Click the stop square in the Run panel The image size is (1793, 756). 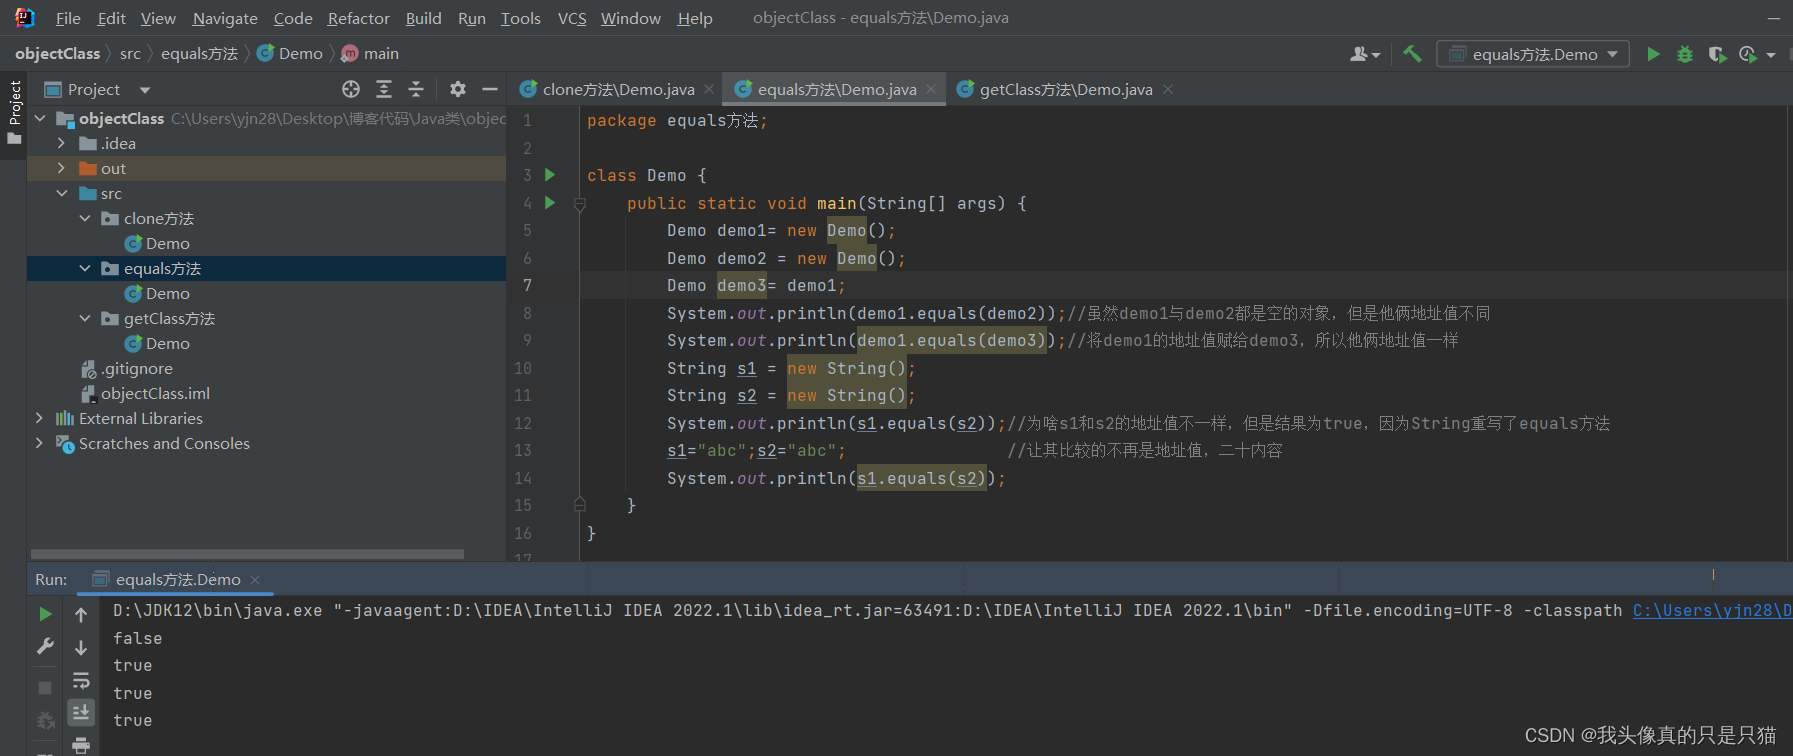pyautogui.click(x=45, y=688)
